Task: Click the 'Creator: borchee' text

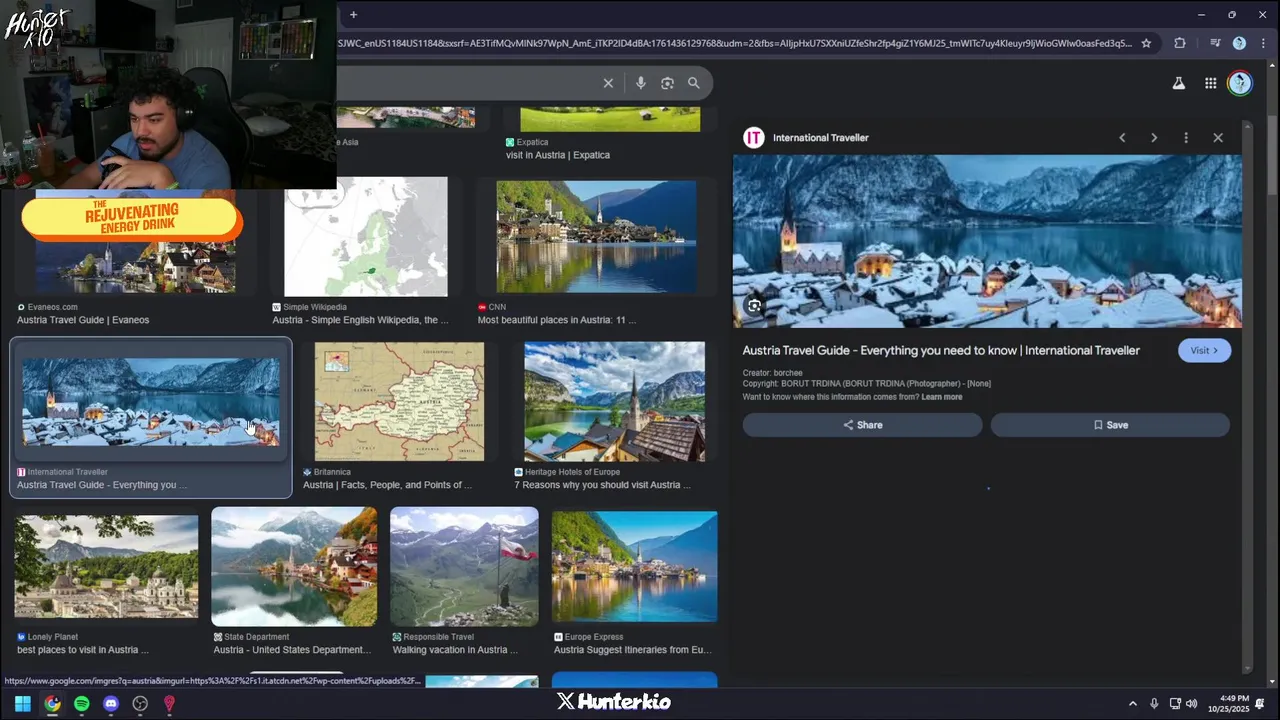Action: [x=772, y=373]
